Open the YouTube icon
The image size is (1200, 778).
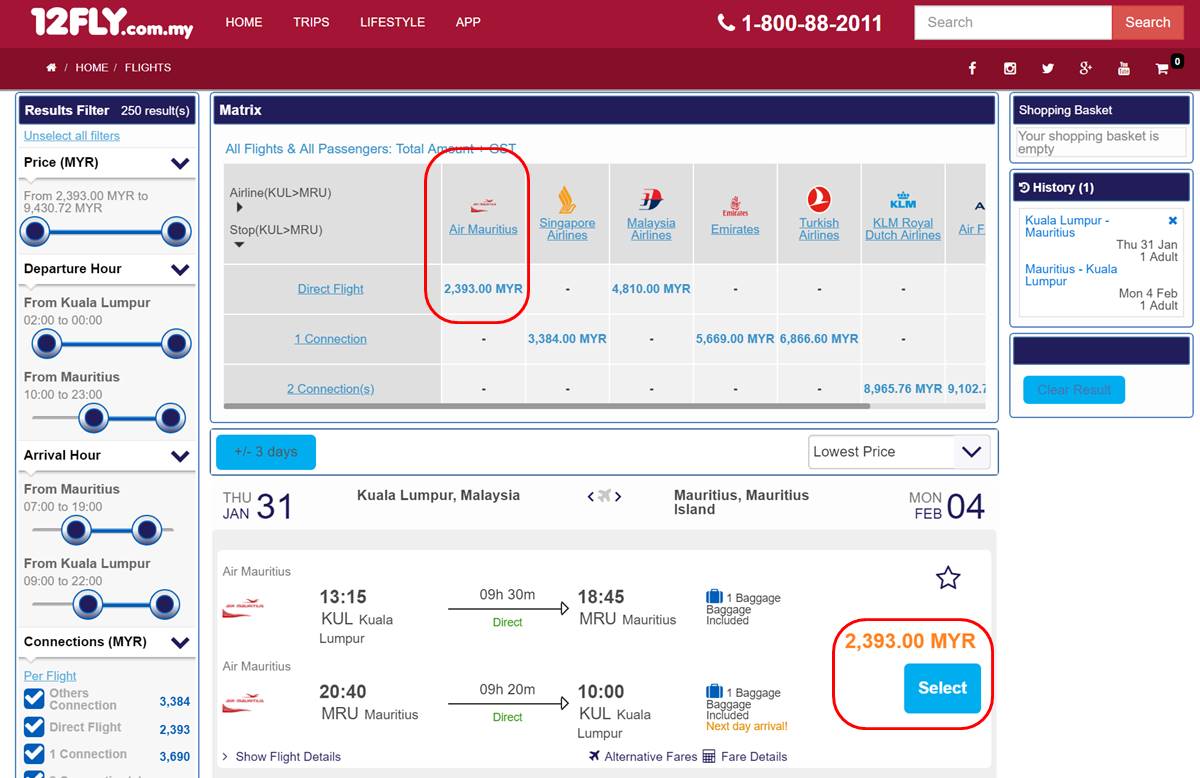click(x=1124, y=68)
